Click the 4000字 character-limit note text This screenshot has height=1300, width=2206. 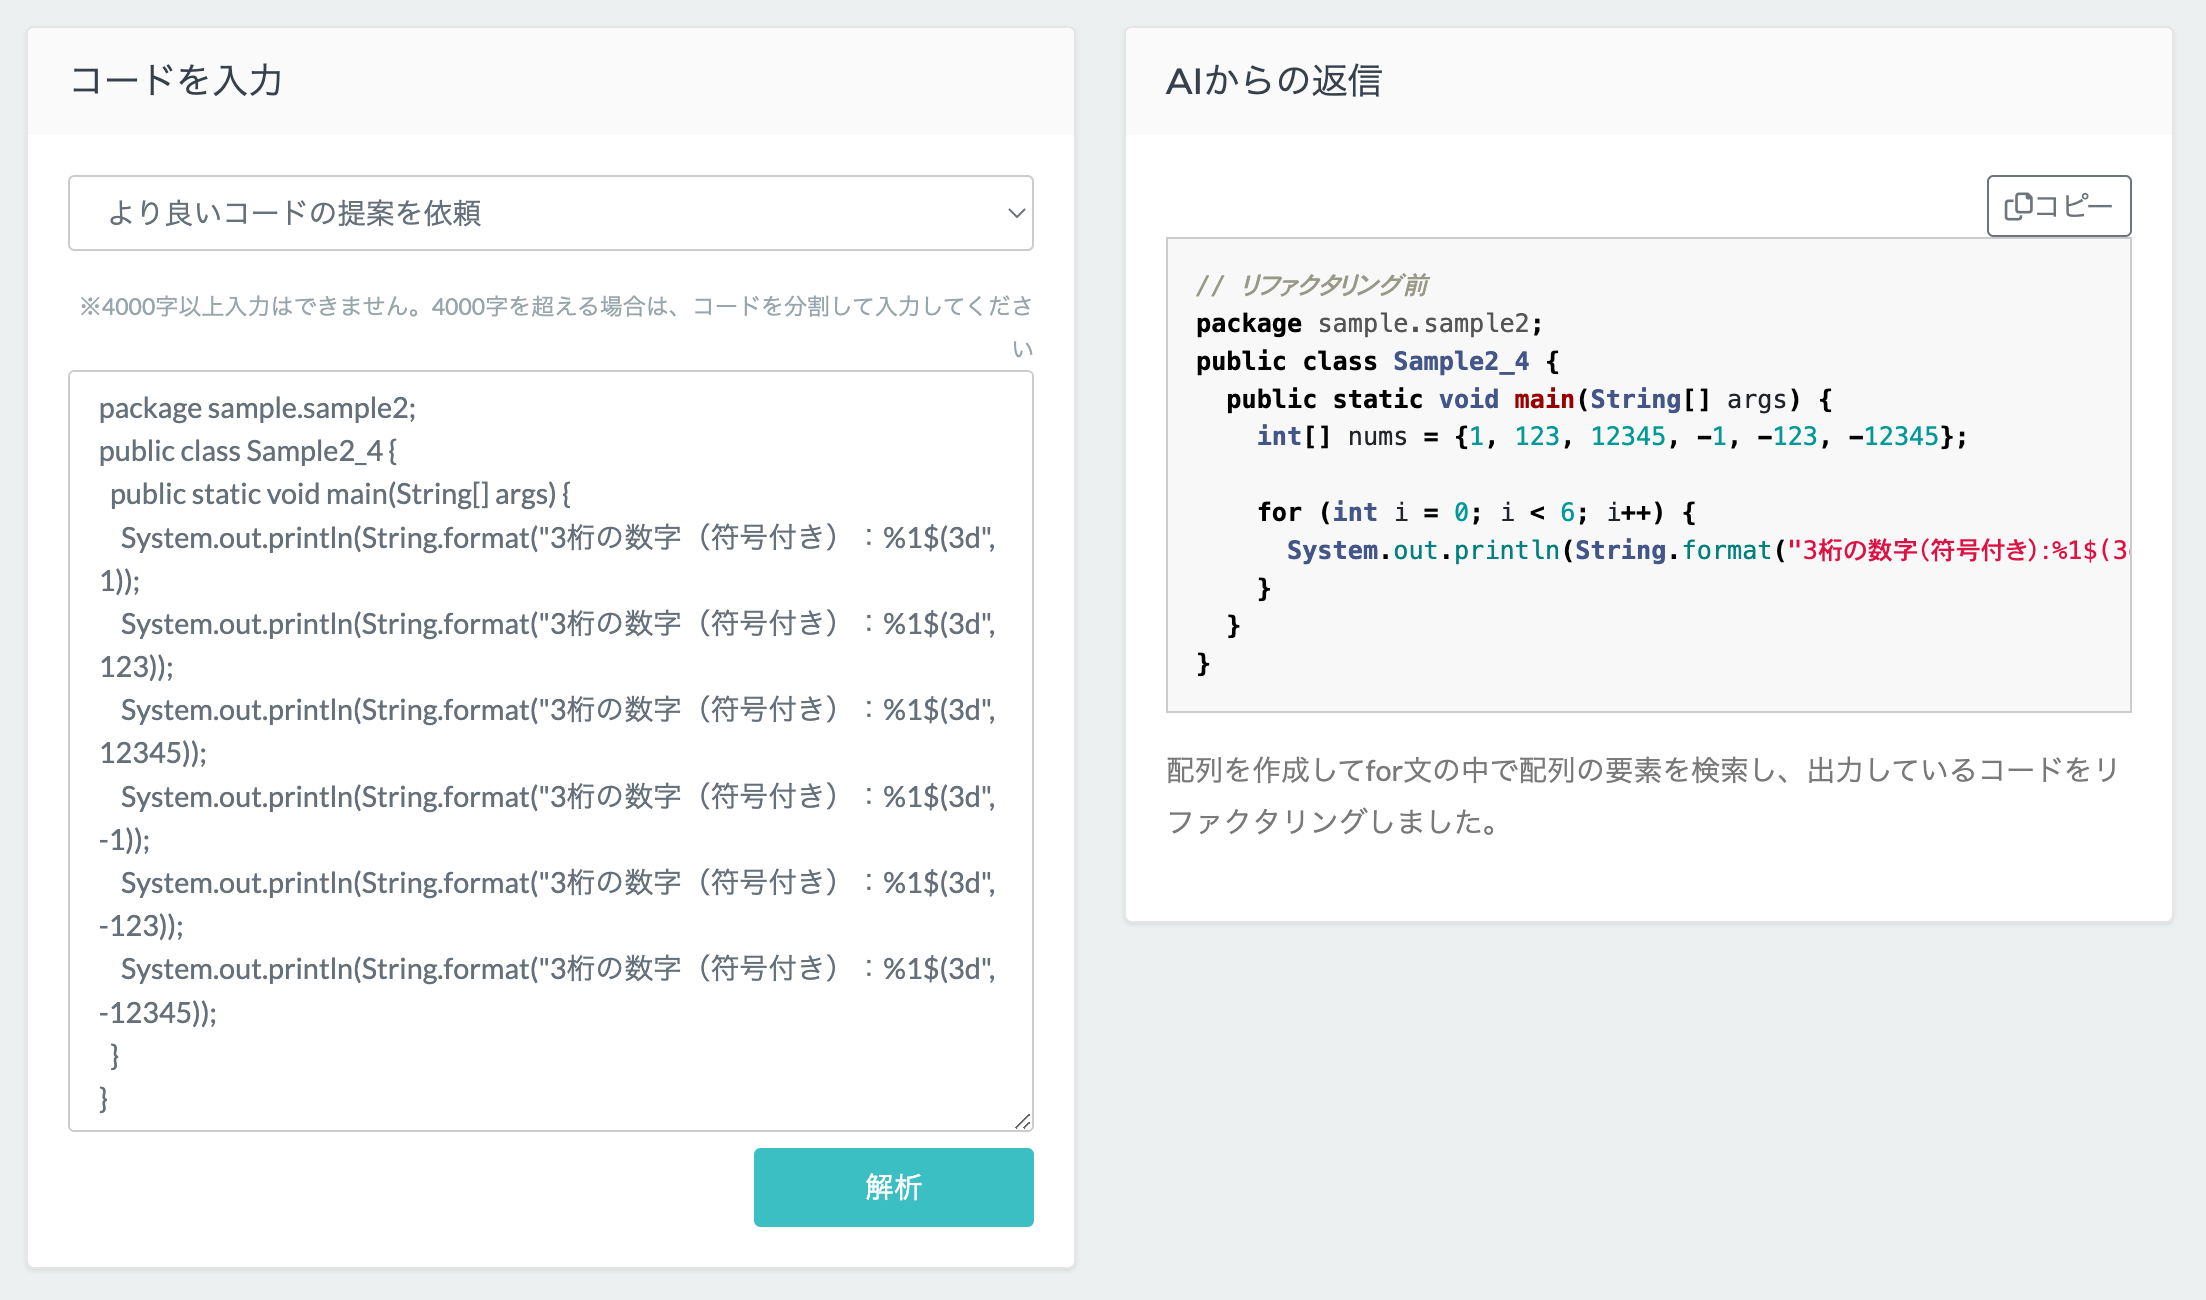[x=555, y=307]
